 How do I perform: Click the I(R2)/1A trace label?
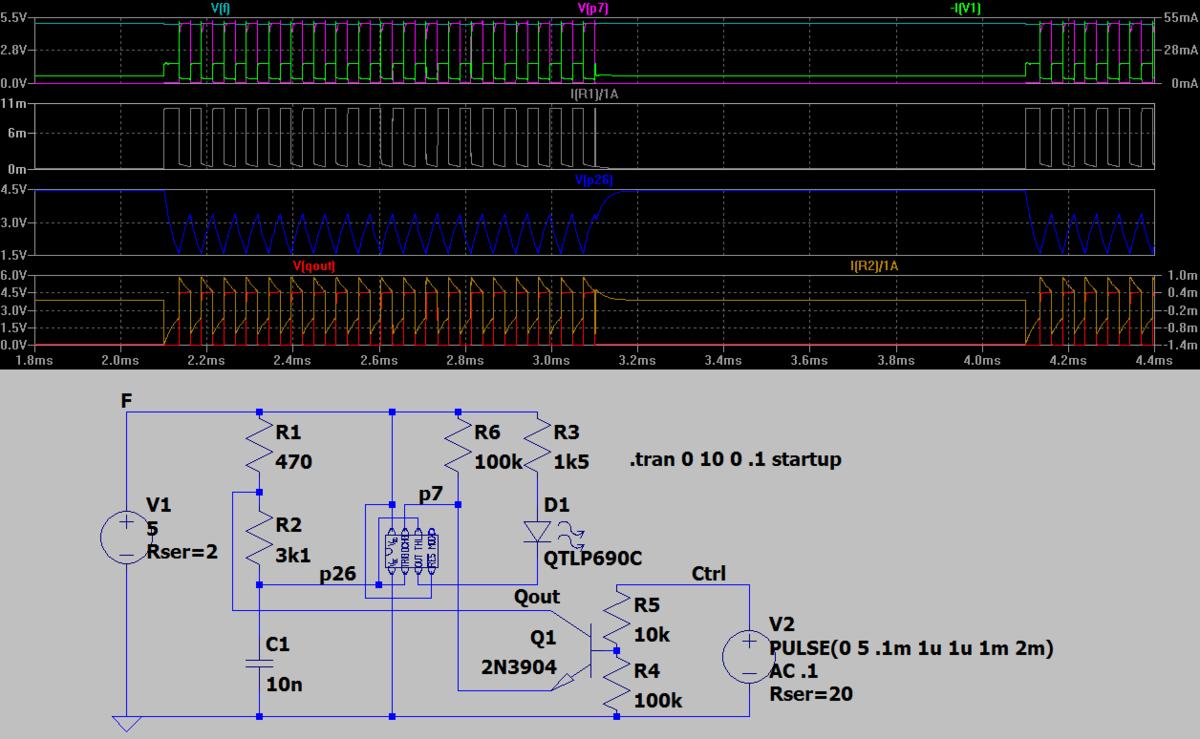coord(873,266)
